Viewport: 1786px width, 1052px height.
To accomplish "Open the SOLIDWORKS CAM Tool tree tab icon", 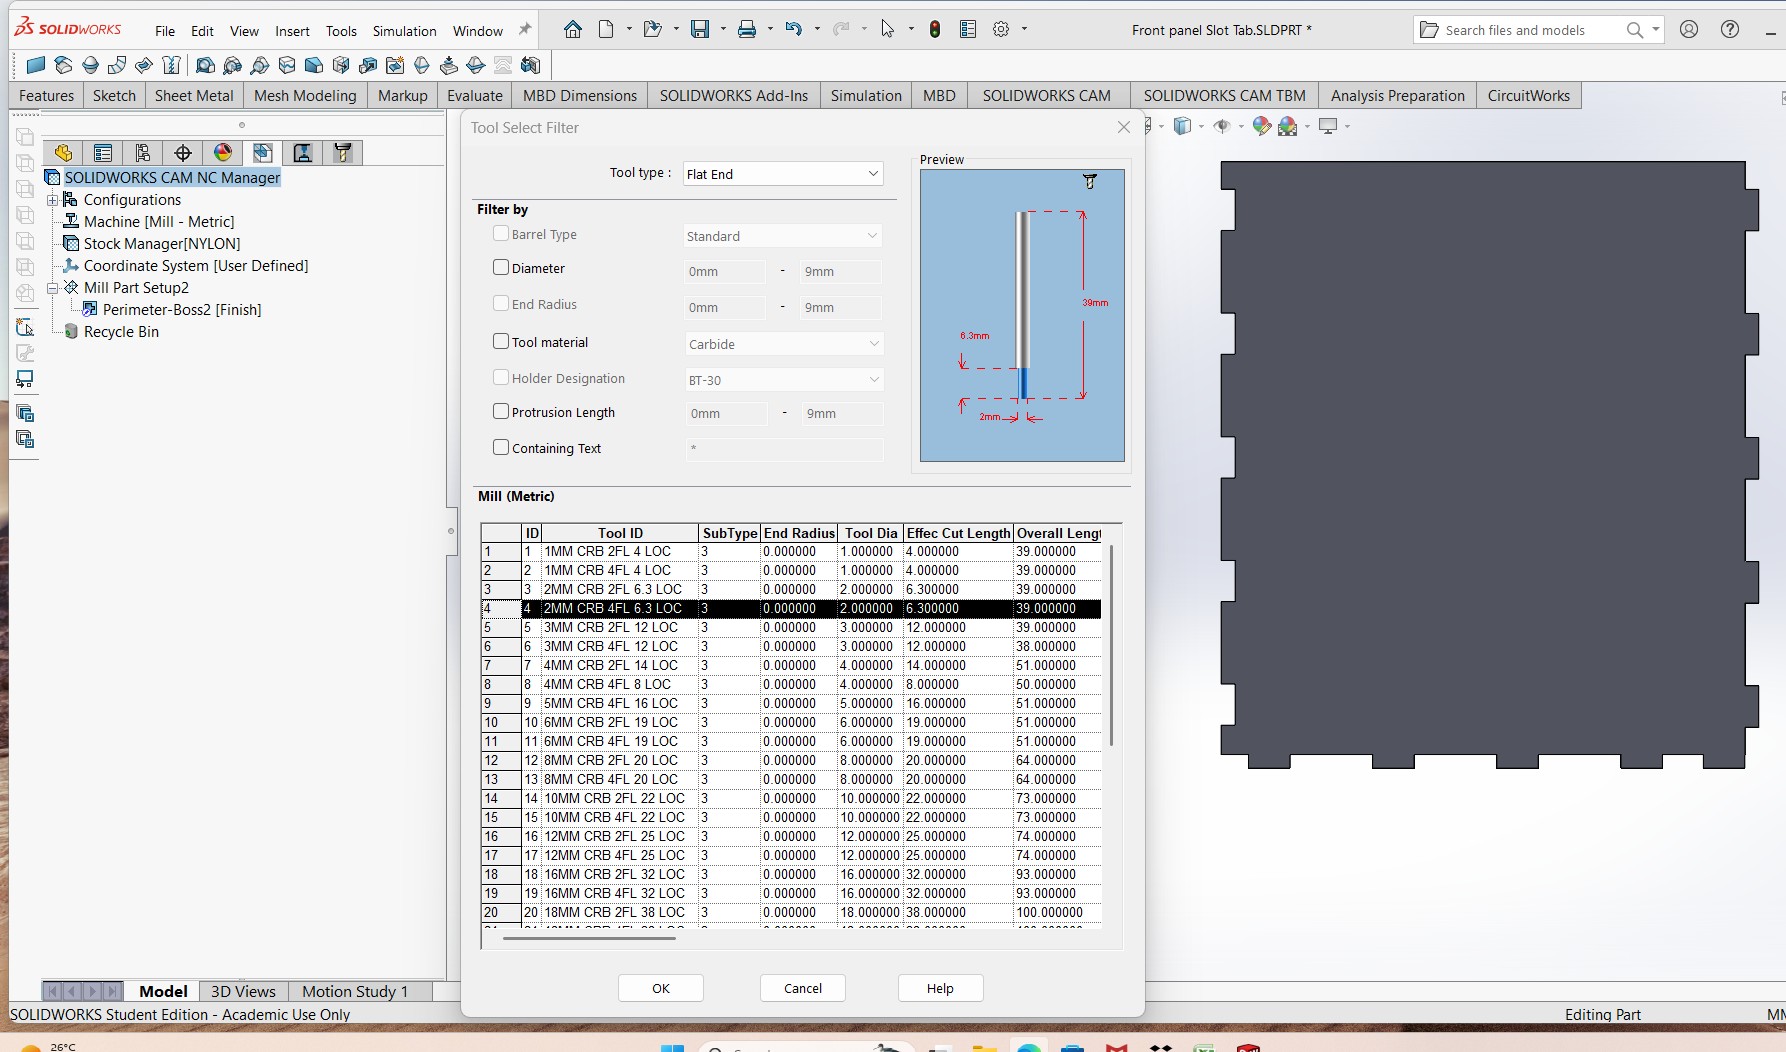I will coord(343,153).
